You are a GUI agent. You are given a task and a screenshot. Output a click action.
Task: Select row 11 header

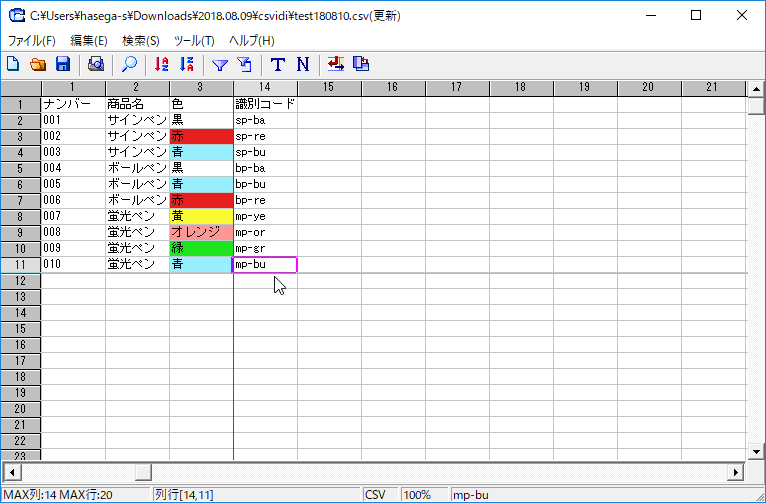(21, 265)
